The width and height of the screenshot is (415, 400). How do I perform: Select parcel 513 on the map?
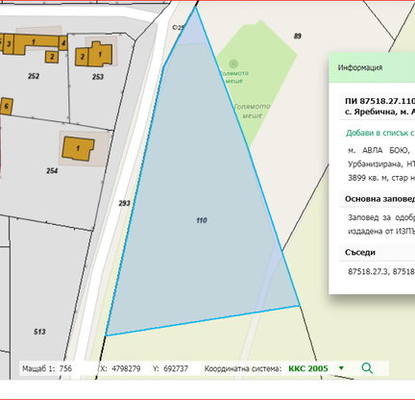pyautogui.click(x=39, y=332)
